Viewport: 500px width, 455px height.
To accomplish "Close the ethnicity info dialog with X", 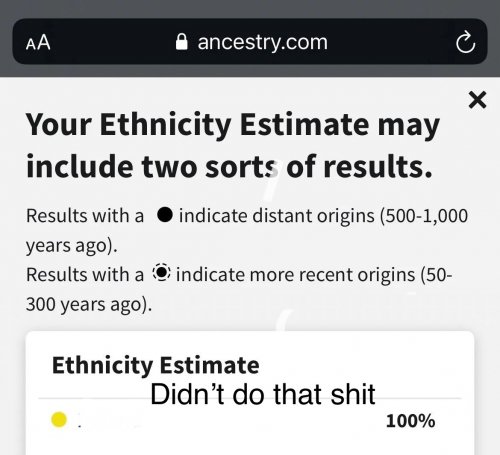I will (x=477, y=100).
